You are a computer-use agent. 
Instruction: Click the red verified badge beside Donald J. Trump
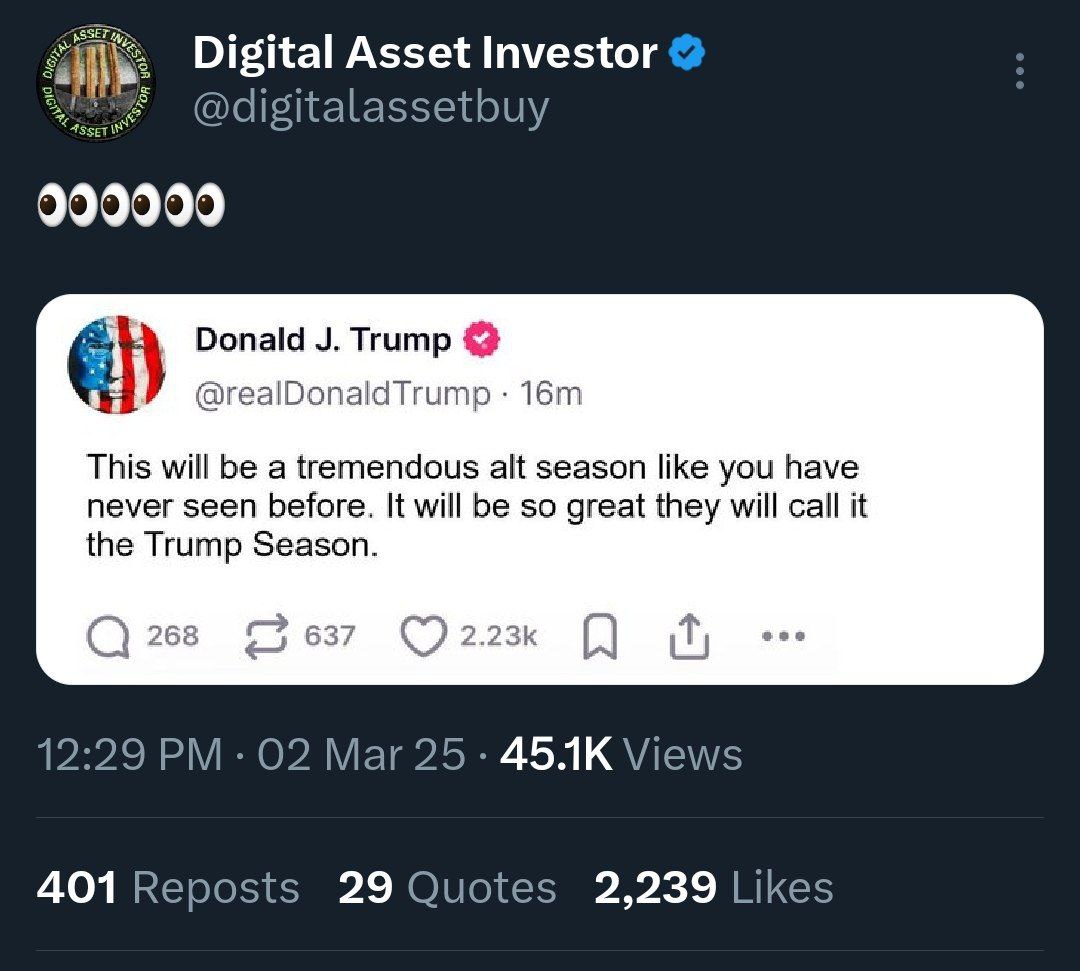481,341
